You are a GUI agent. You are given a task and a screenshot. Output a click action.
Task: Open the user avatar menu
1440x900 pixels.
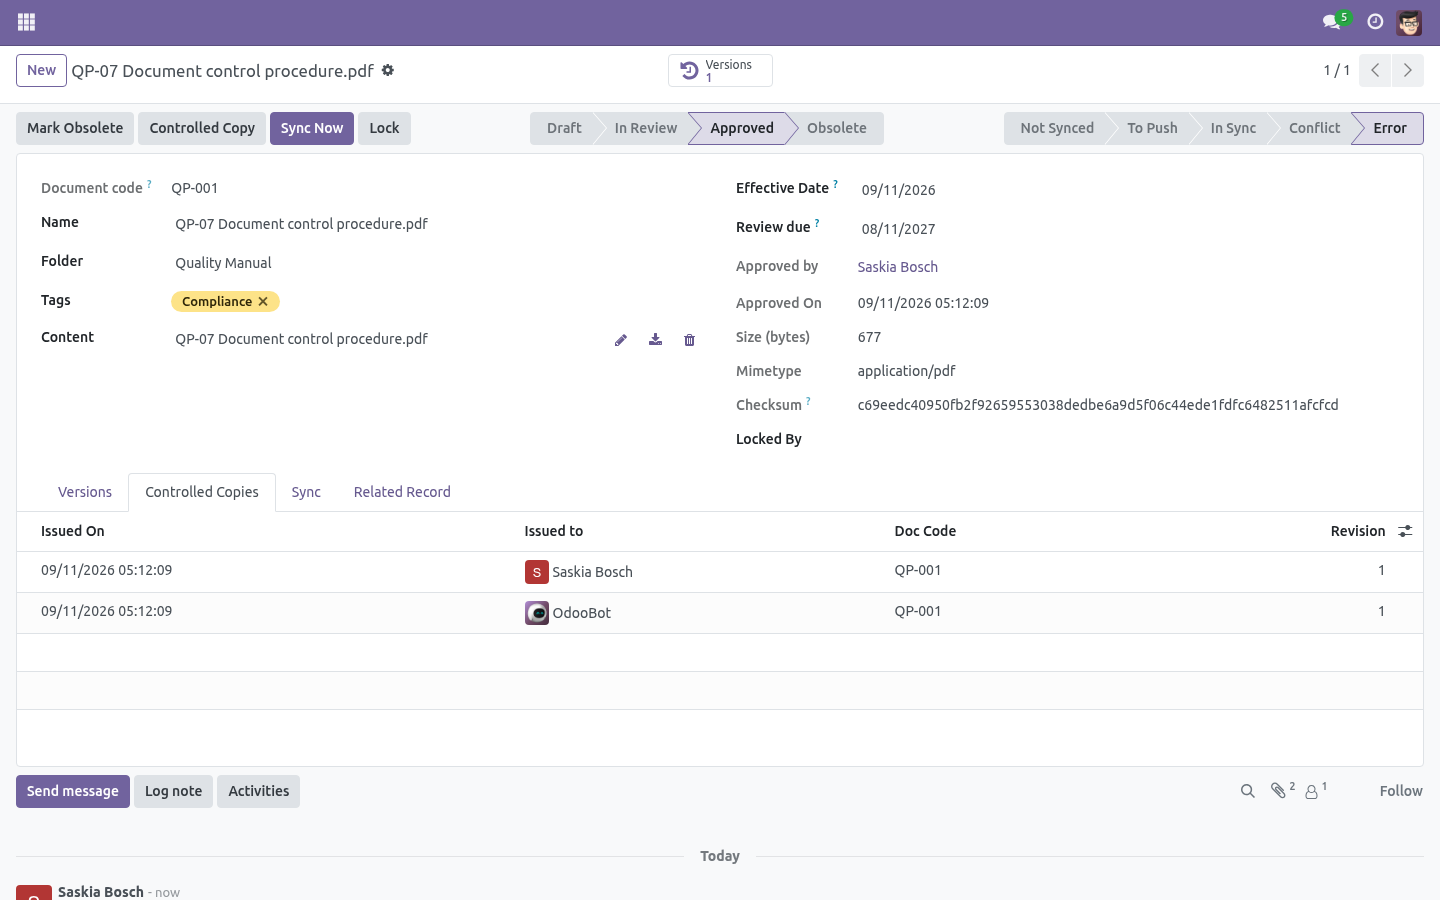[1409, 22]
